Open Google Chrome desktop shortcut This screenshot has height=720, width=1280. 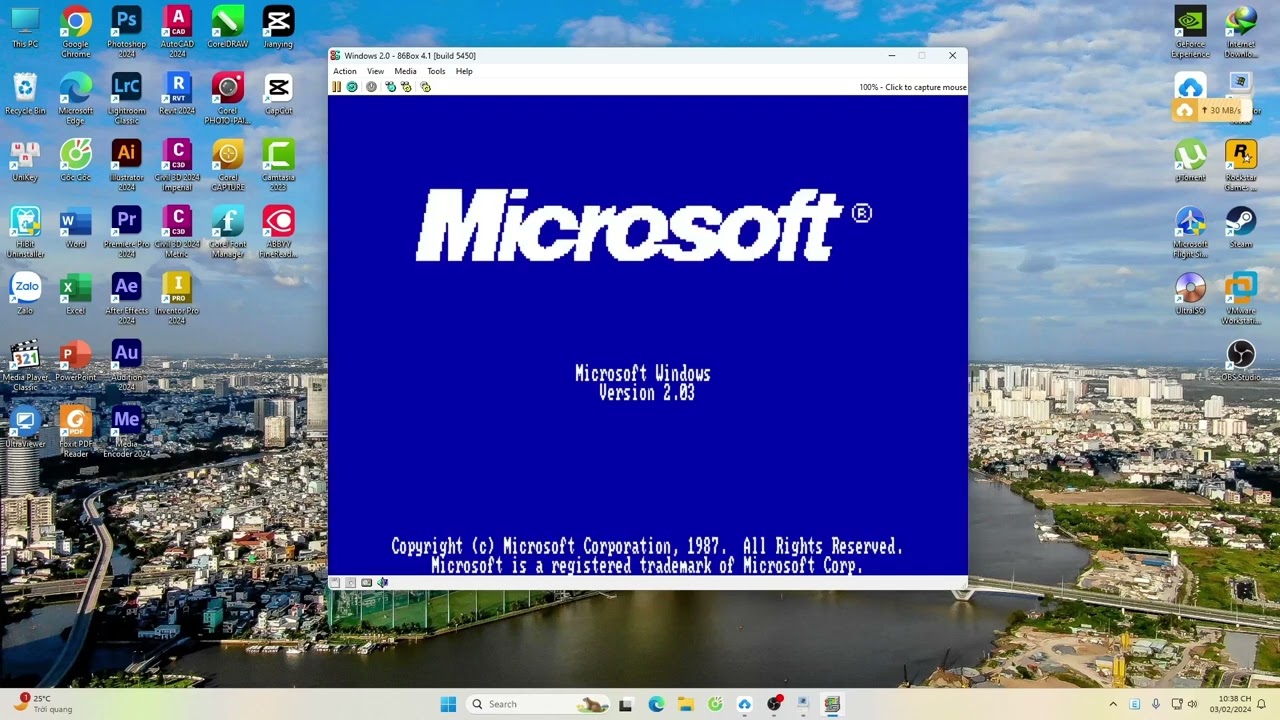click(76, 32)
